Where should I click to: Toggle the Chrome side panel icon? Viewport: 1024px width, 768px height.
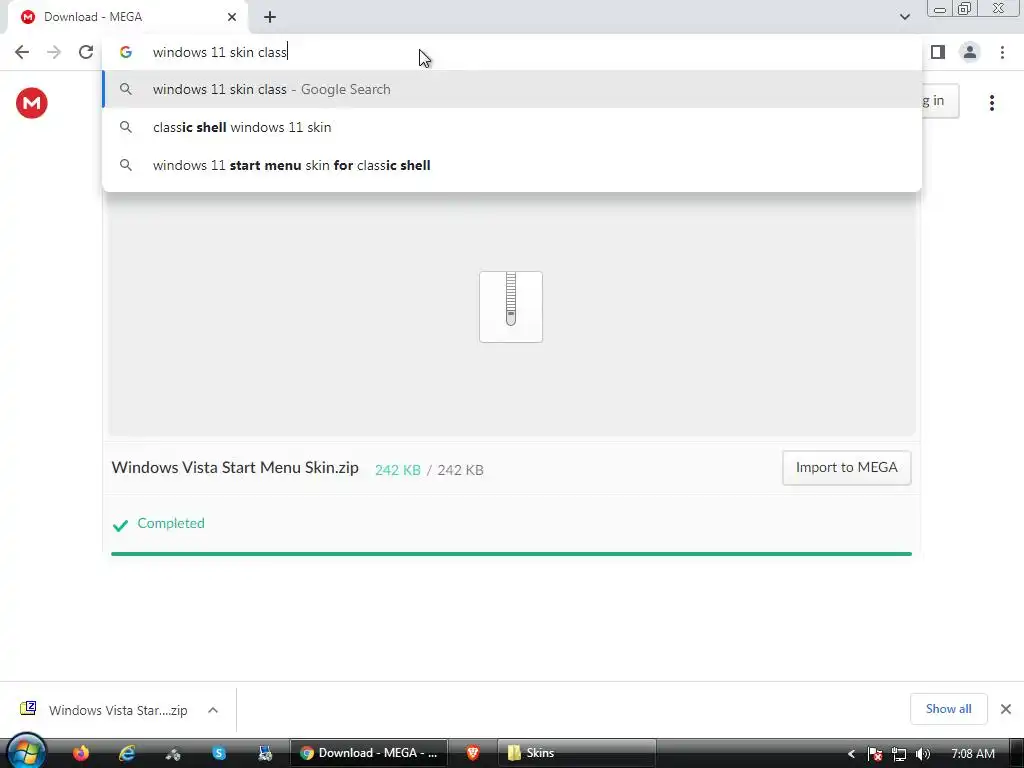tap(938, 52)
